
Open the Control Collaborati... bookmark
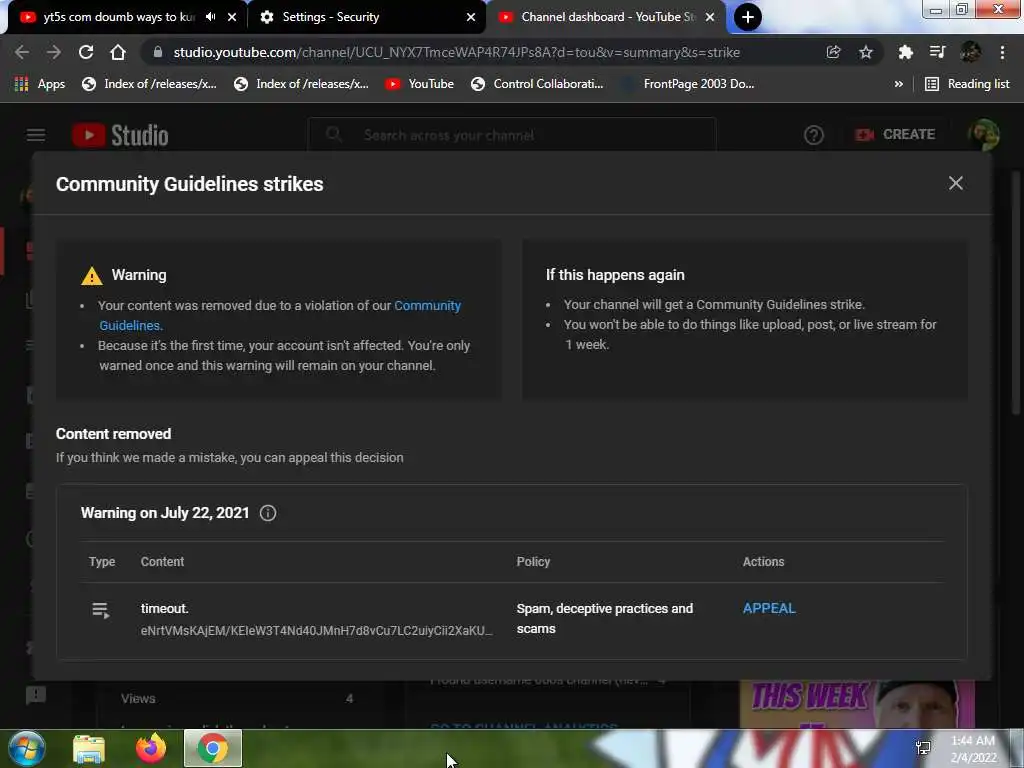pyautogui.click(x=537, y=84)
